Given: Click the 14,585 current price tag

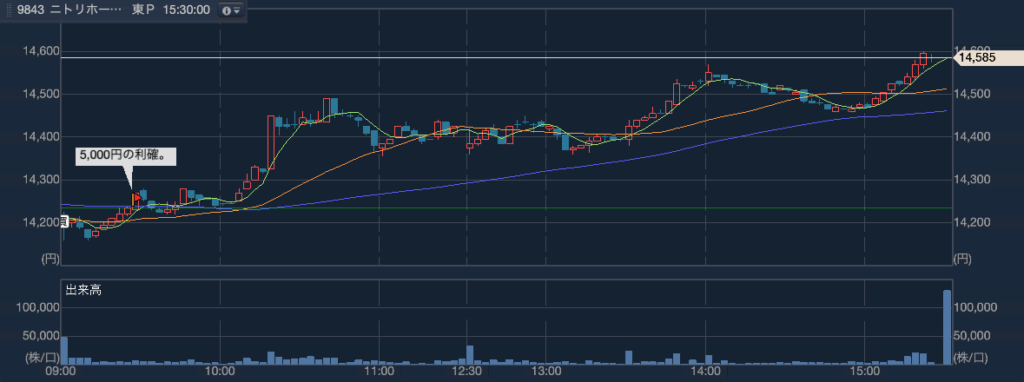Looking at the screenshot, I should [989, 58].
